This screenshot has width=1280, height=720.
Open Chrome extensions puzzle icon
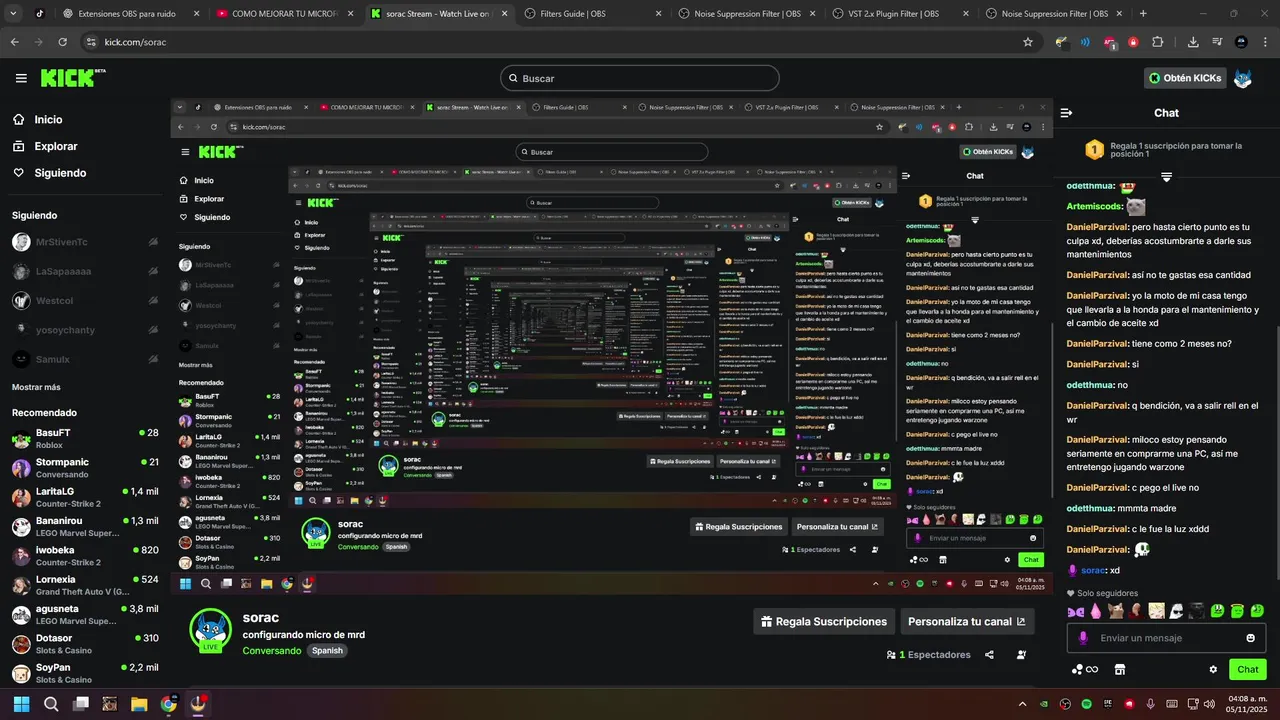(1158, 42)
